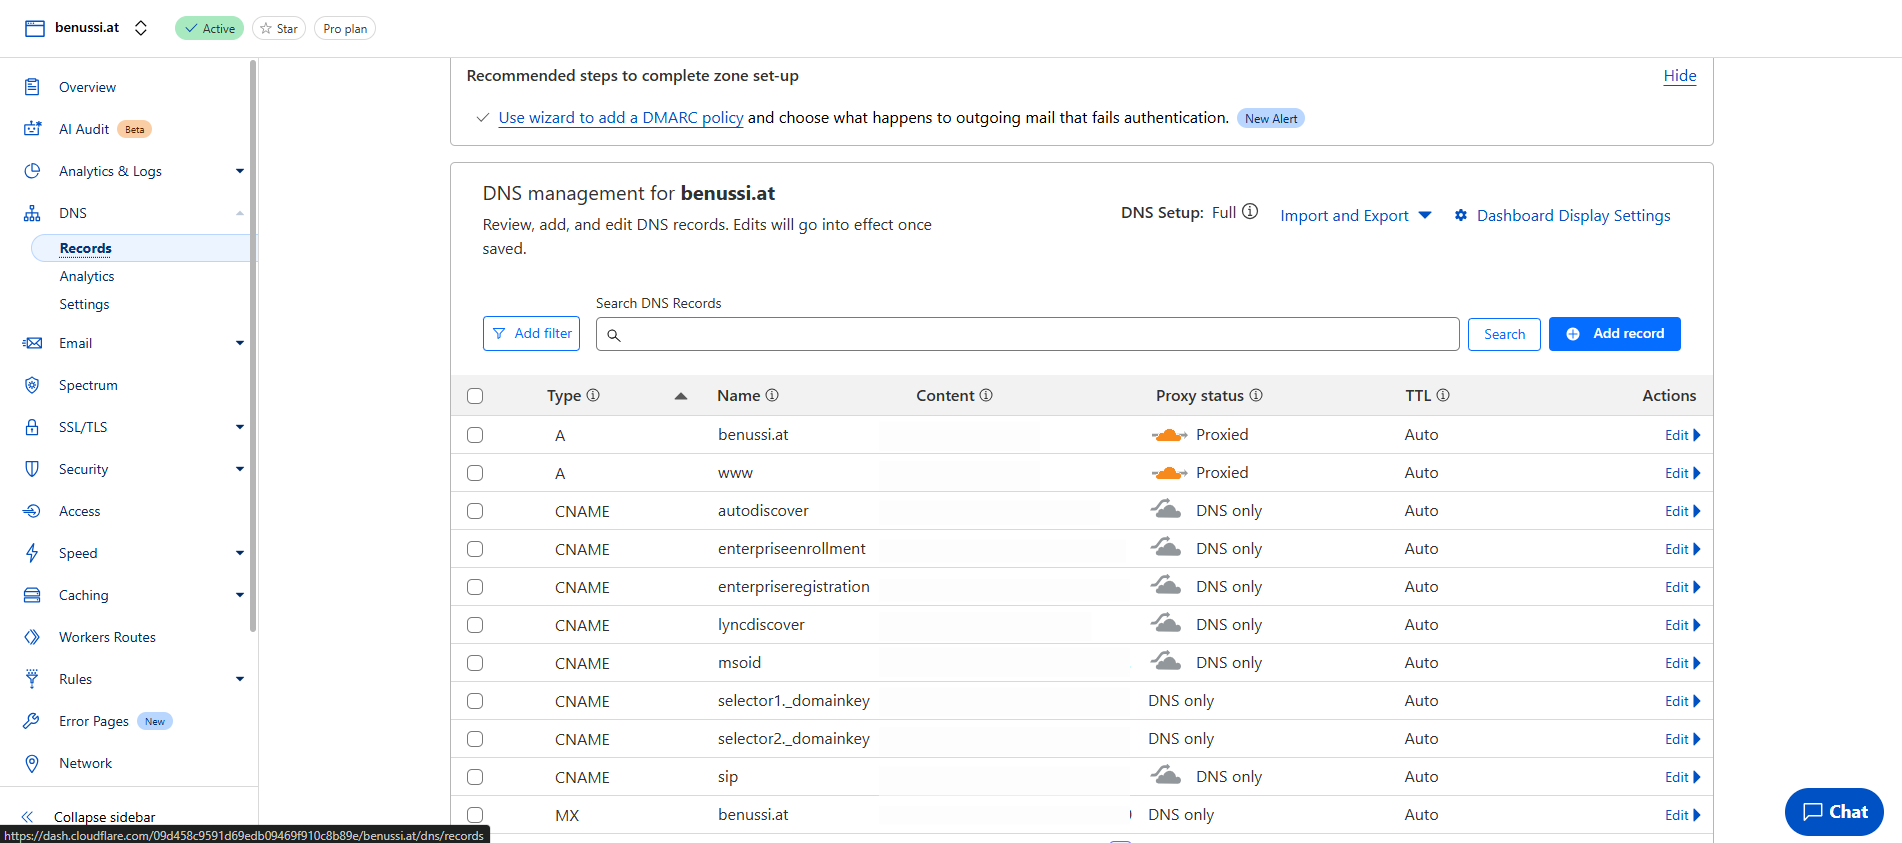Edit the www A record

1682,473
